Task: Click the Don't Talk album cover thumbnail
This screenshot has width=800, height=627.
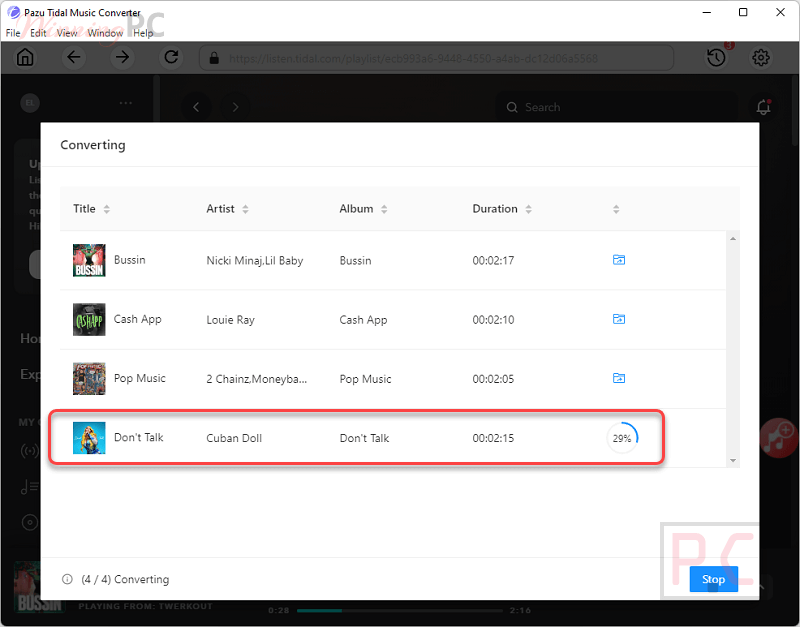Action: [89, 438]
